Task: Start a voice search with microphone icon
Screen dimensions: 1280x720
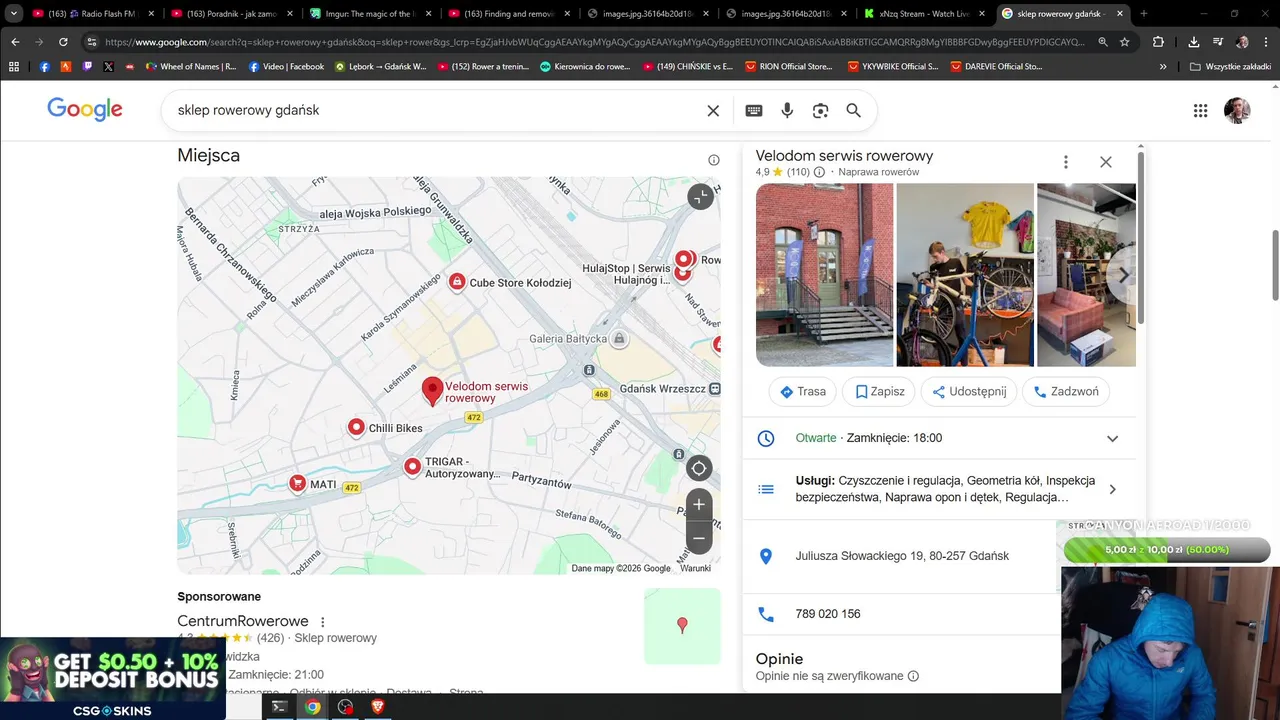Action: click(787, 111)
